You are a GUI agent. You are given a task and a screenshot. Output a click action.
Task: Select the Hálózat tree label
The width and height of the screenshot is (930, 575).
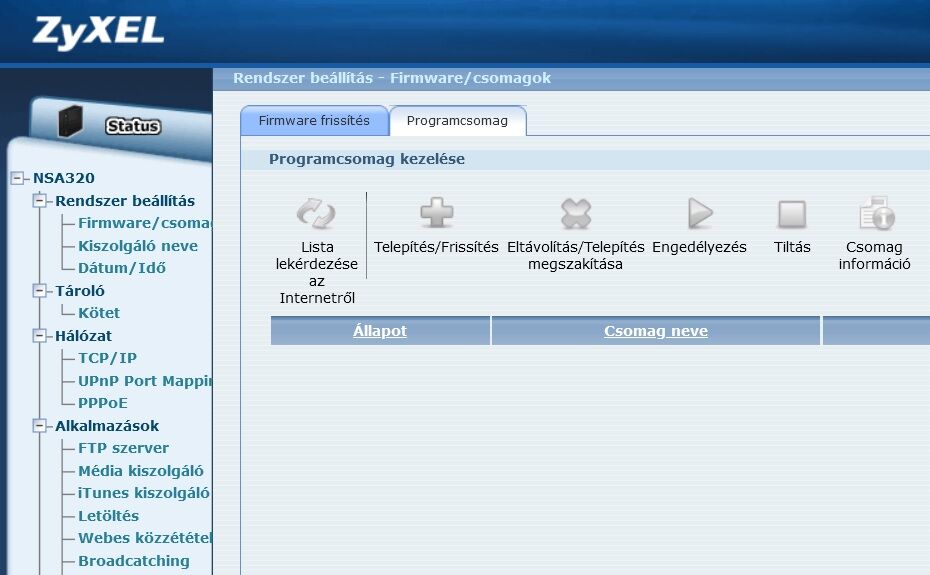(83, 336)
